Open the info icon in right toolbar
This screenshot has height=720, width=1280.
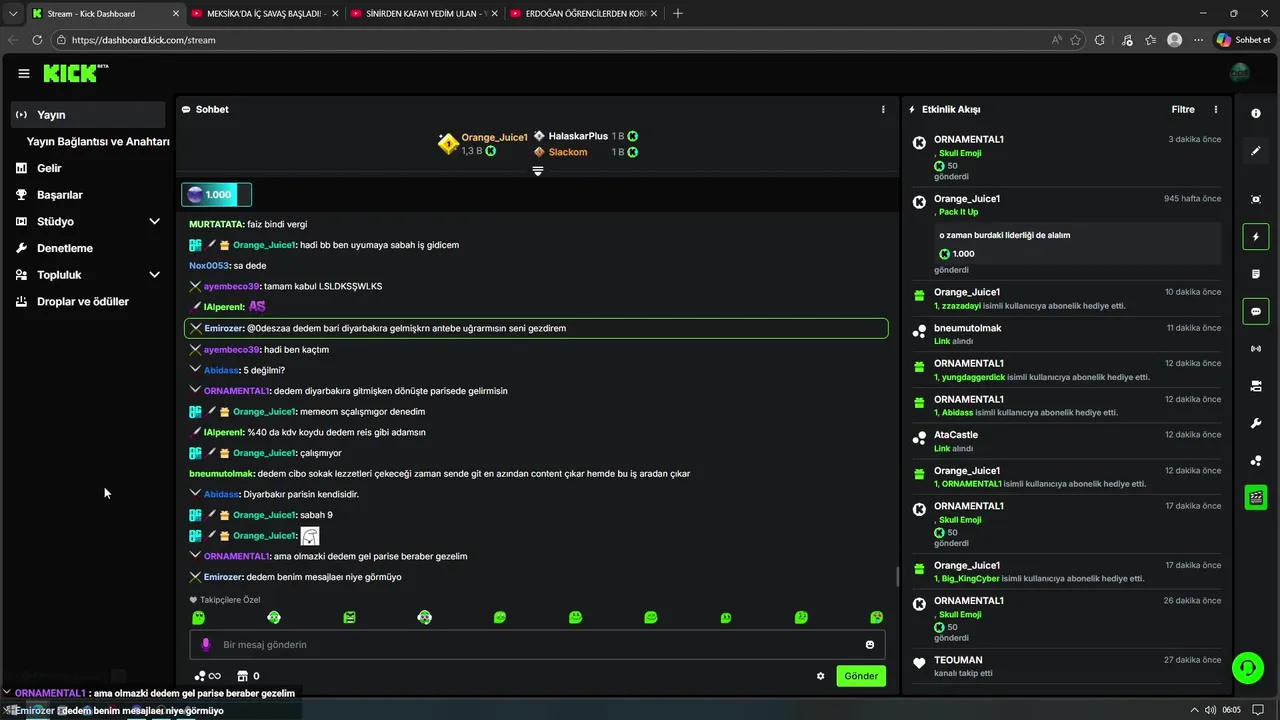tap(1256, 114)
